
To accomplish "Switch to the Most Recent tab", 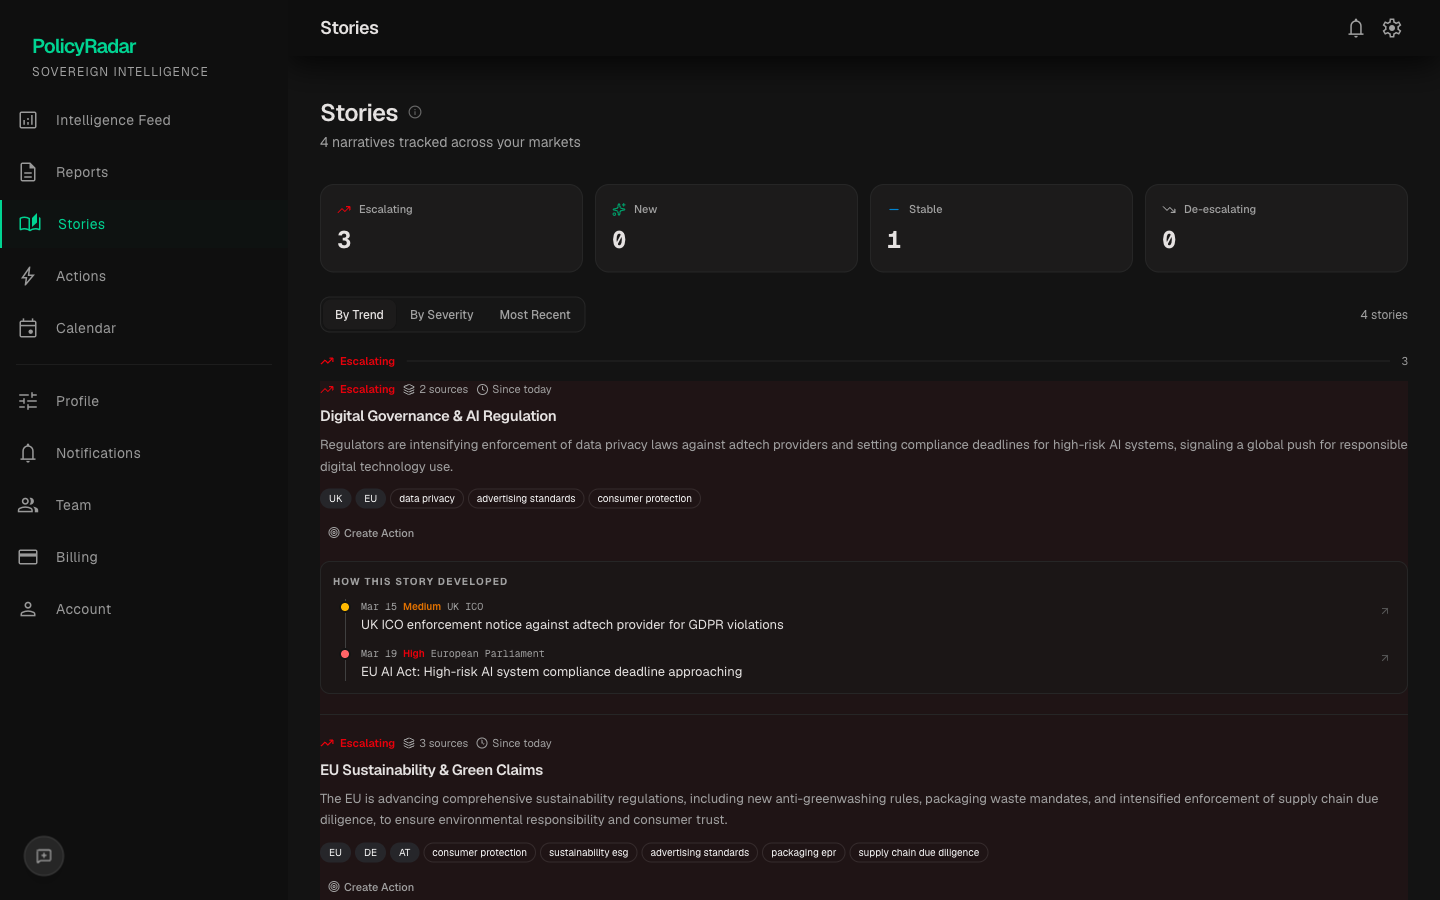I will 535,314.
